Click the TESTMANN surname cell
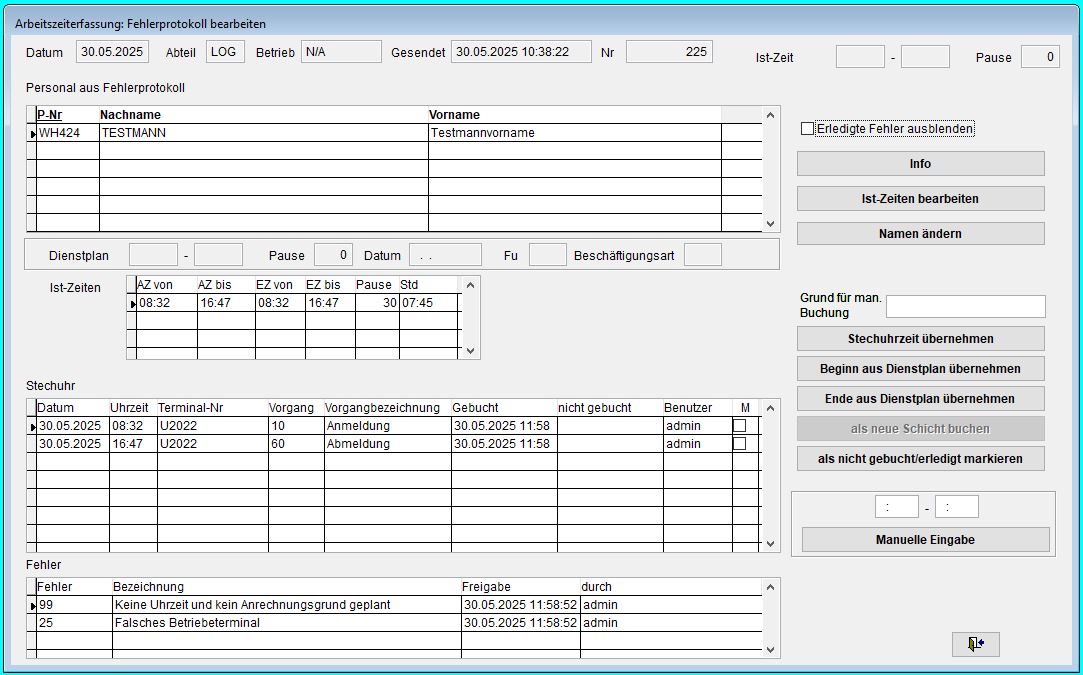The image size is (1083, 675). (264, 133)
